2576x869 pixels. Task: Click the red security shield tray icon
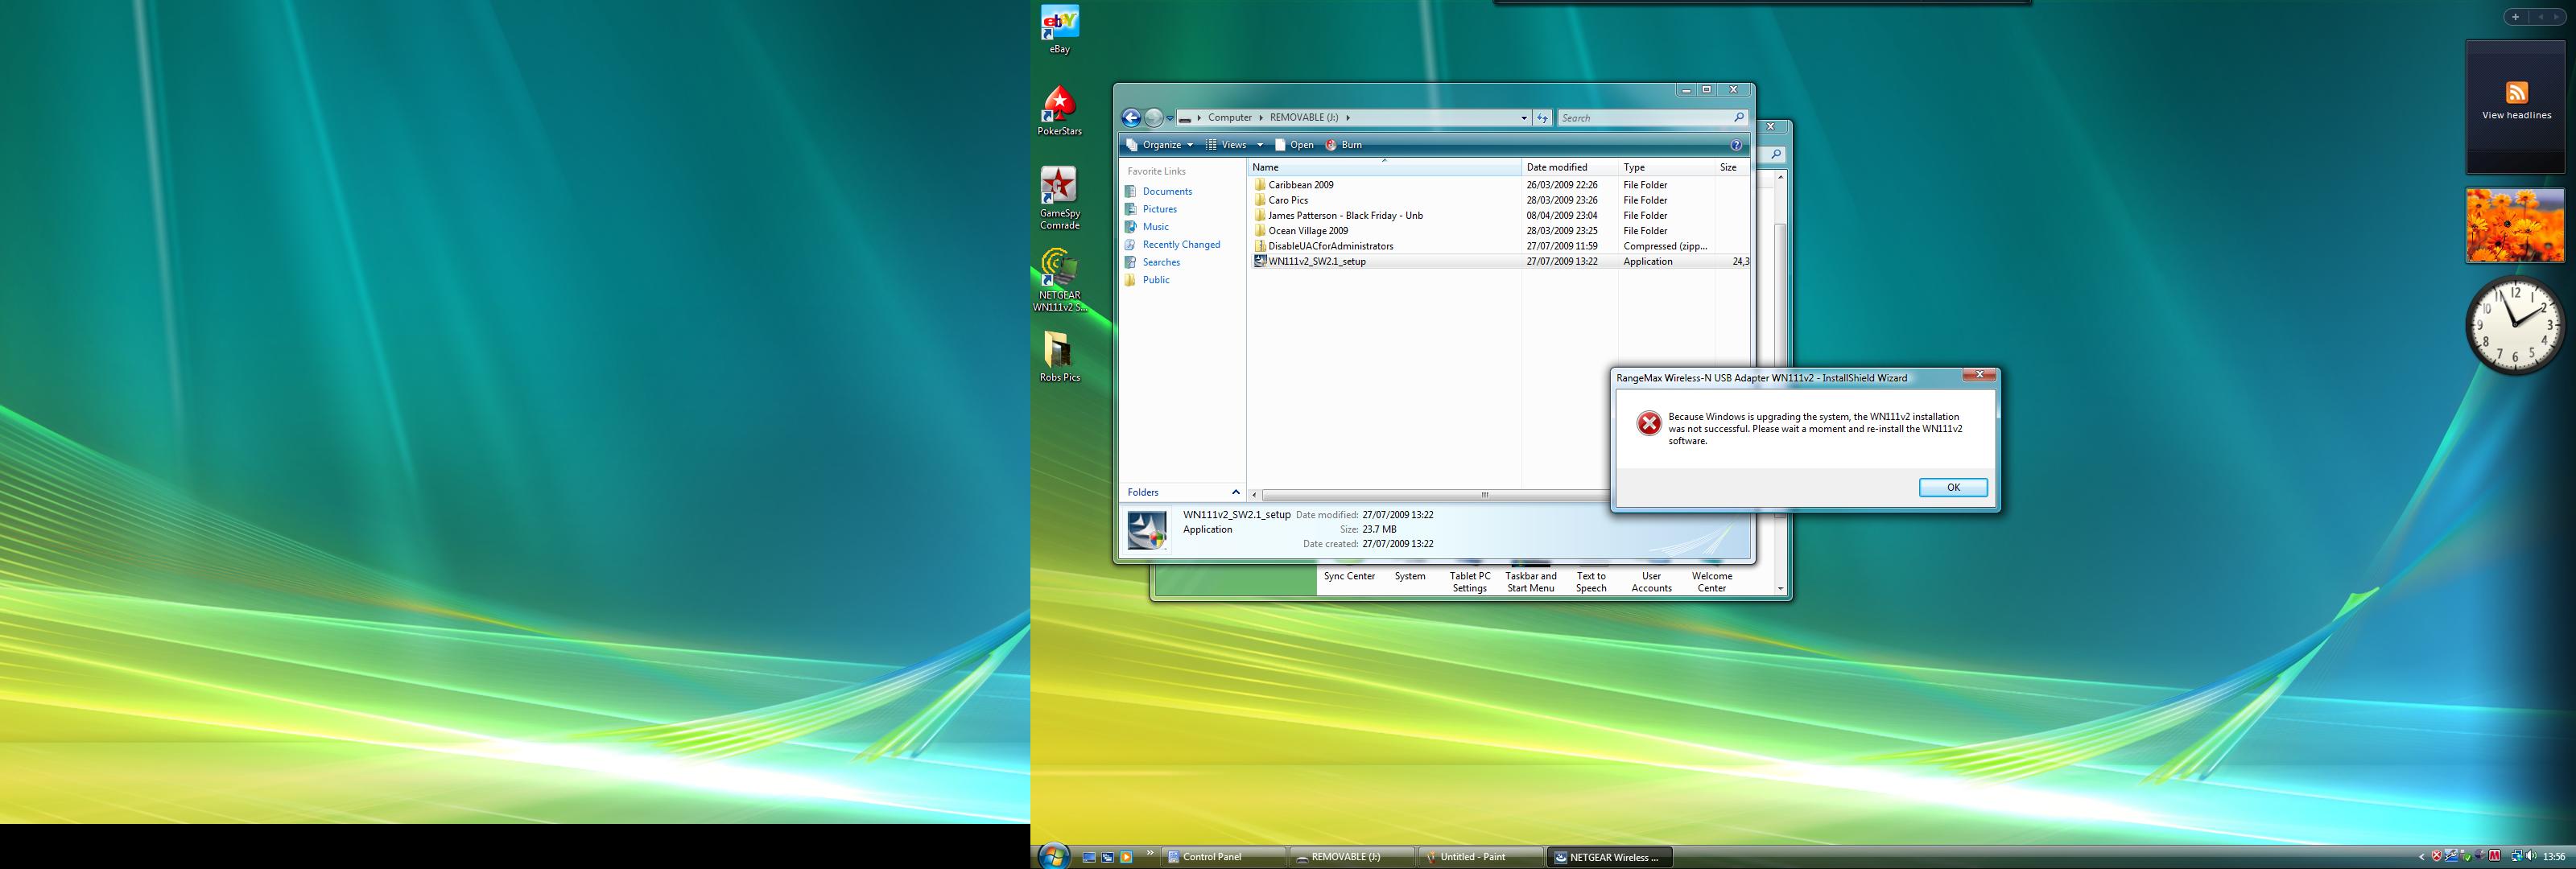click(x=2436, y=856)
